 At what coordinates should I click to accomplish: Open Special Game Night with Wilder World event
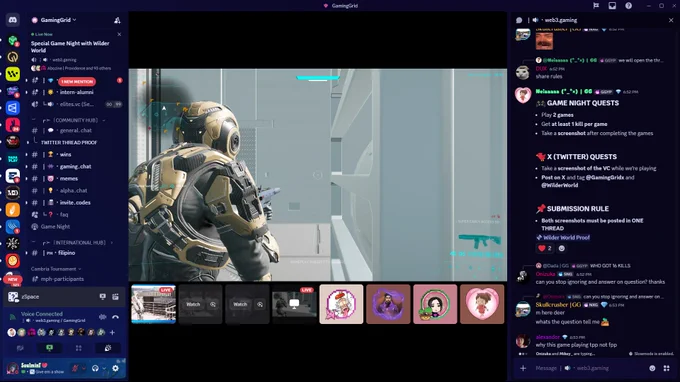coord(70,47)
